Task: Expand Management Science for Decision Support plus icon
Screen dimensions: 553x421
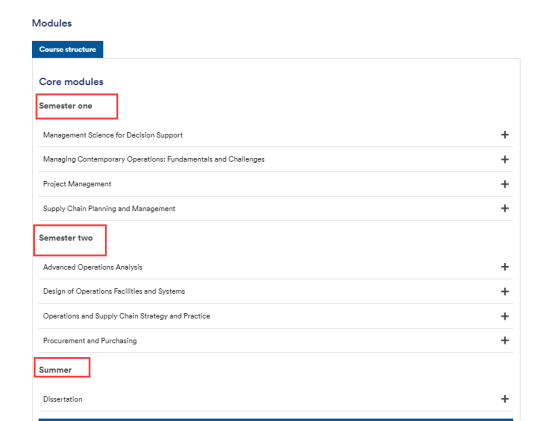Action: point(505,135)
